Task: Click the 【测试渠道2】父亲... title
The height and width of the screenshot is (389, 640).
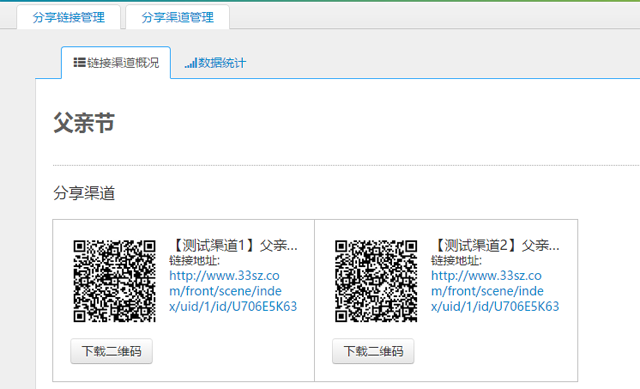Action: tap(495, 245)
